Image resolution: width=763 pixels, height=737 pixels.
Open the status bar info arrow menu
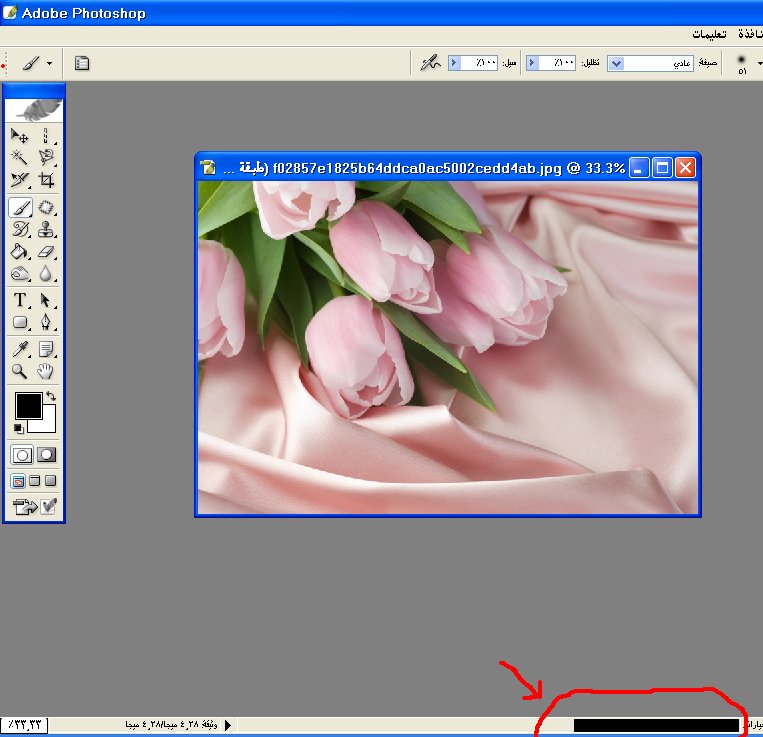tap(228, 724)
